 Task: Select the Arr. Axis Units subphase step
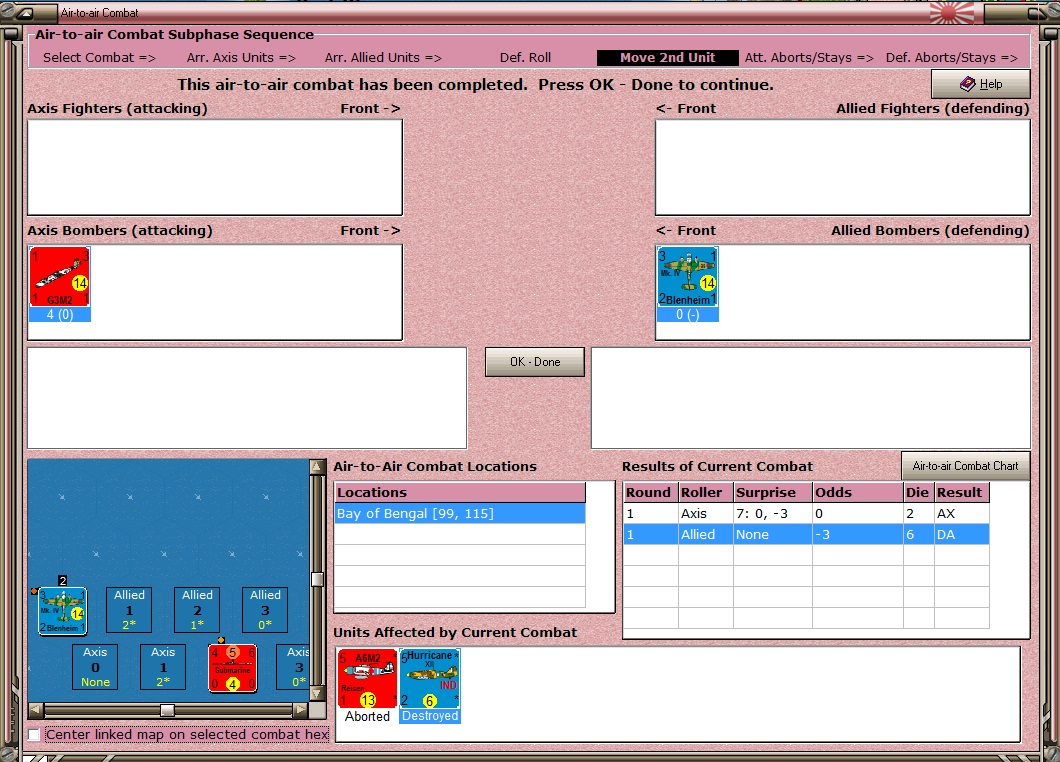[241, 57]
